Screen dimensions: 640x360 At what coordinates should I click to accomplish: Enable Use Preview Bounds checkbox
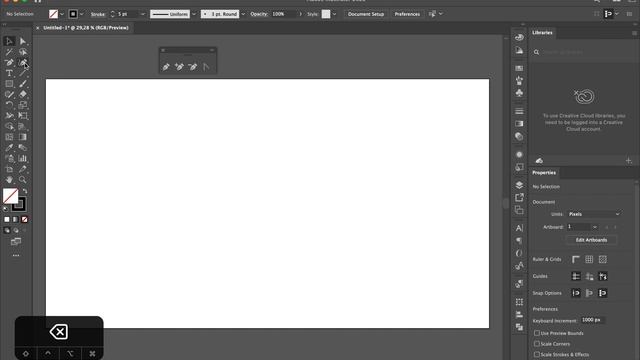(537, 333)
